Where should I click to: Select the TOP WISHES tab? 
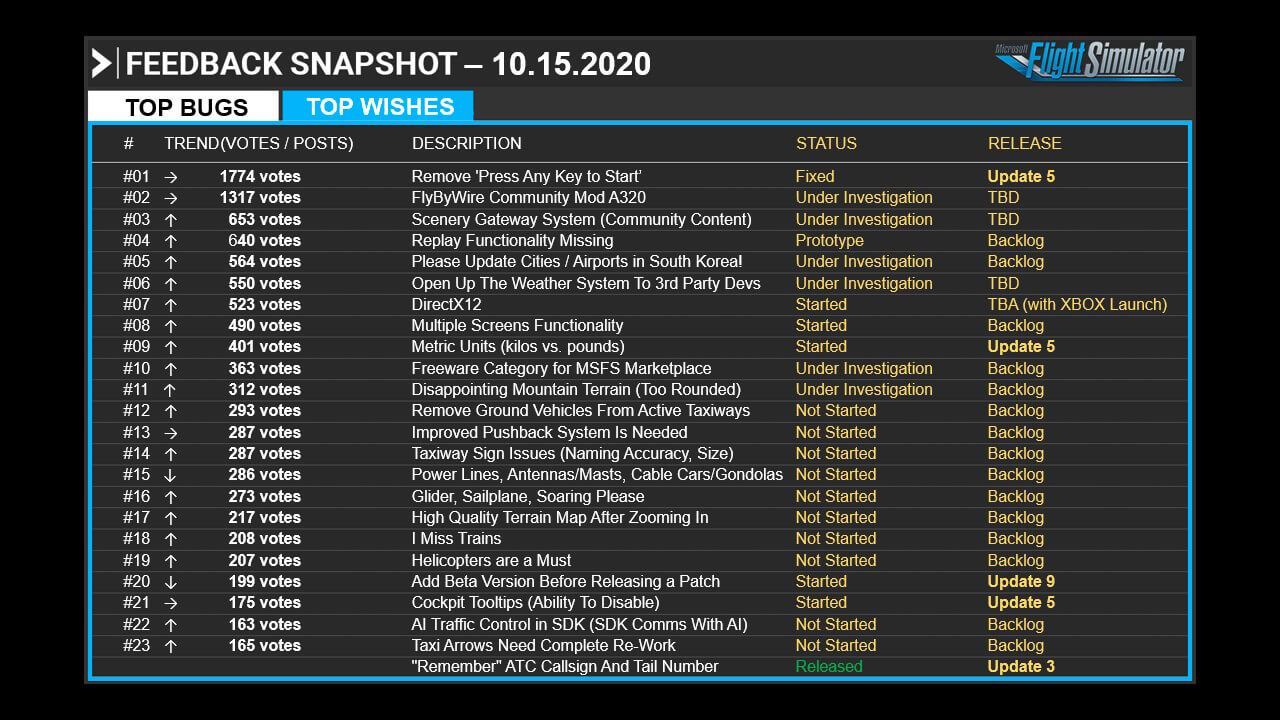(x=378, y=106)
